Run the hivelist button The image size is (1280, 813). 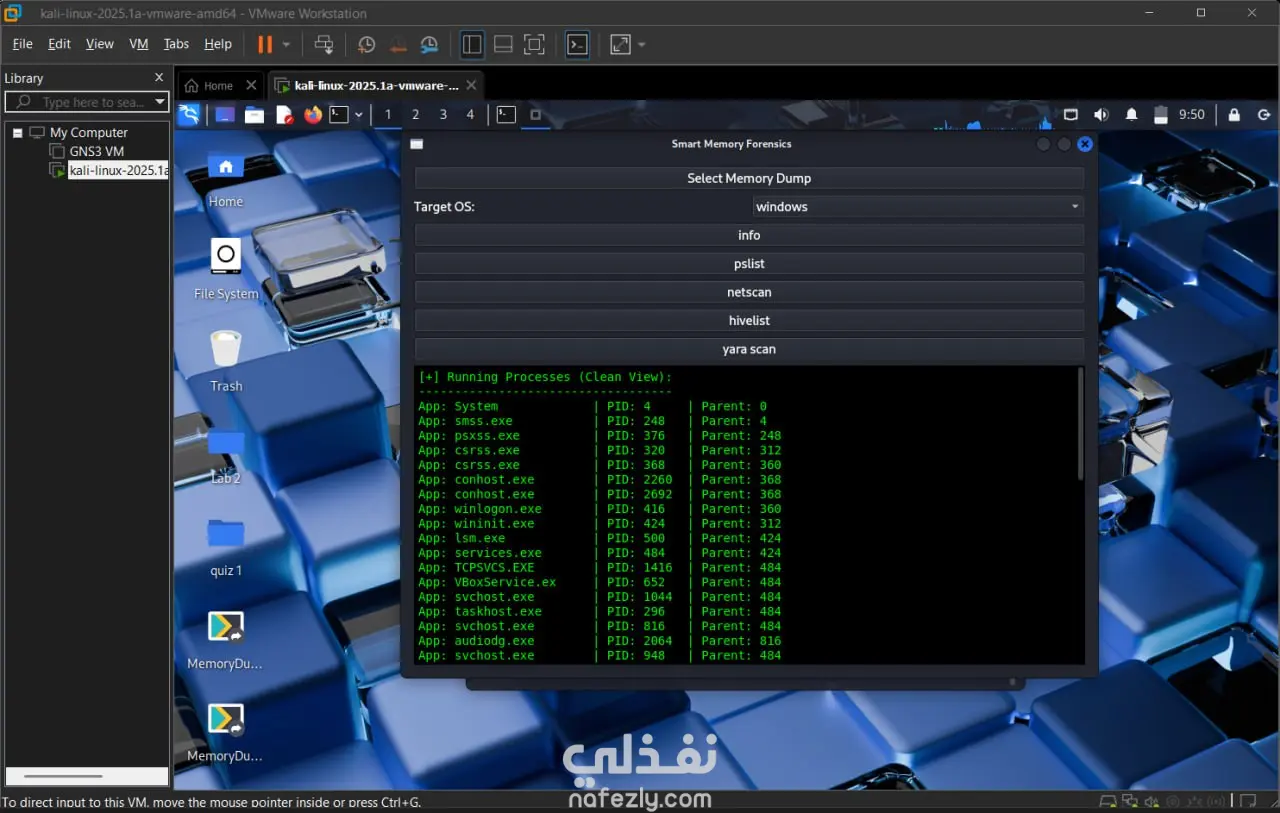749,320
